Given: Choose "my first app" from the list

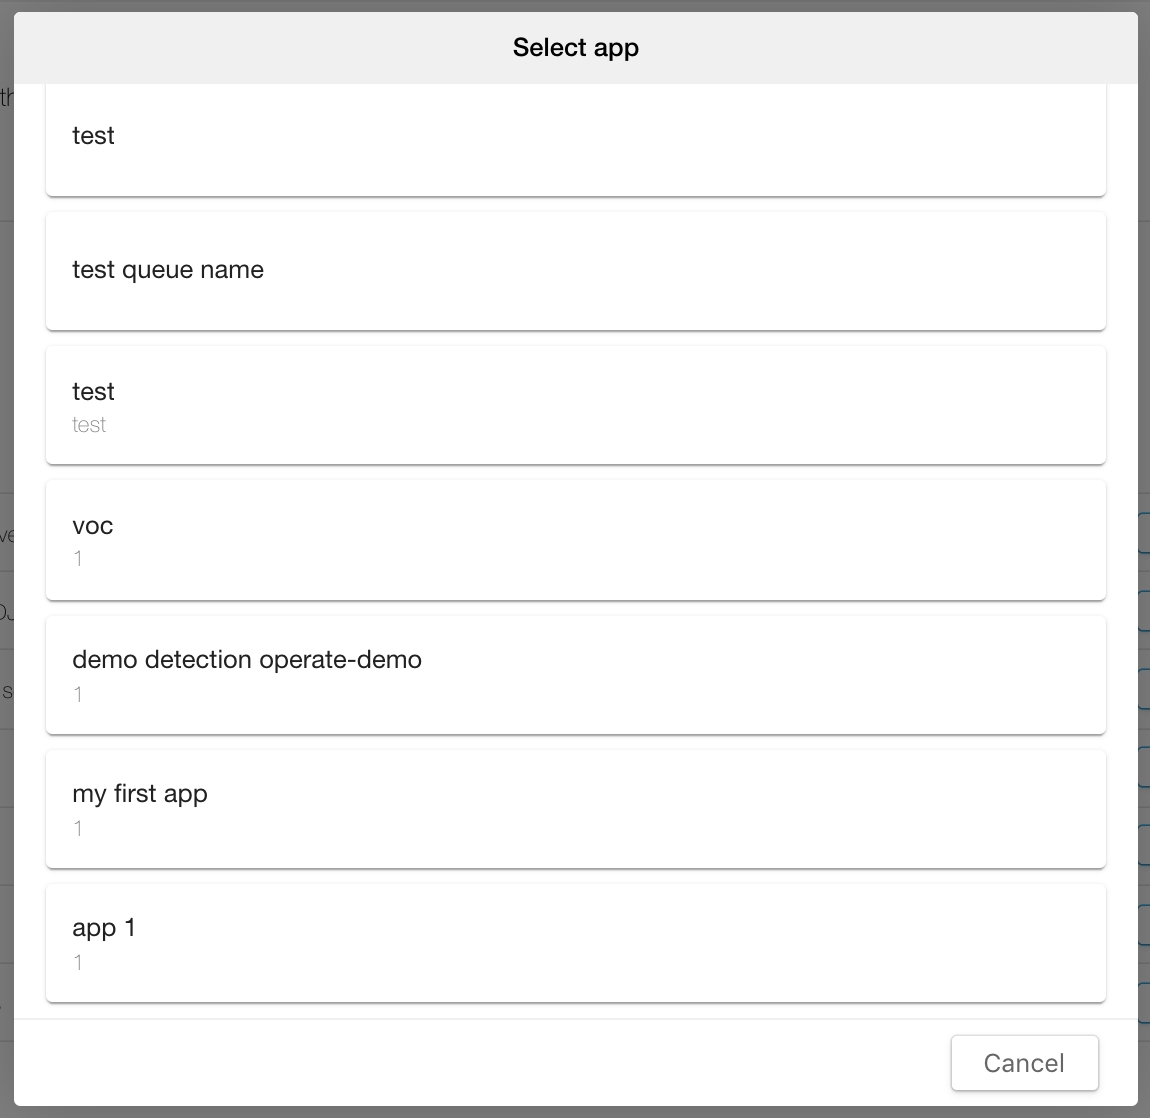Looking at the screenshot, I should point(575,809).
